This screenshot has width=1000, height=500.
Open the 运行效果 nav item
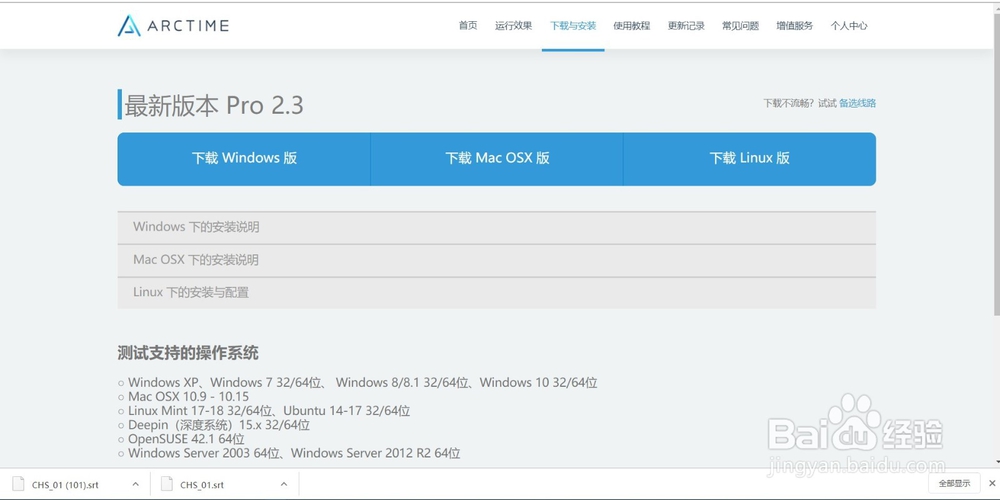513,26
